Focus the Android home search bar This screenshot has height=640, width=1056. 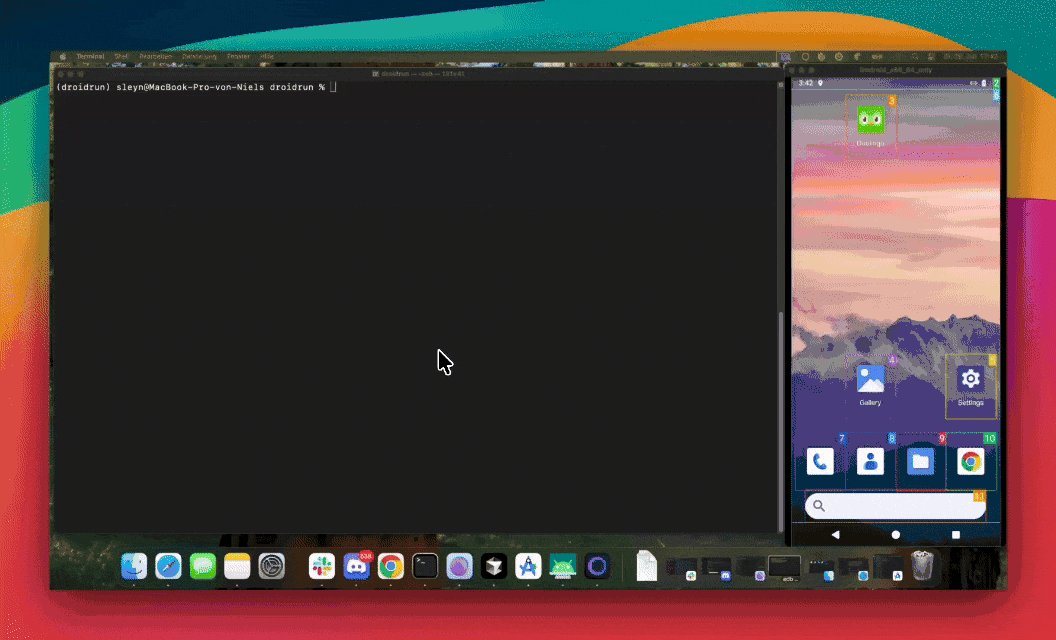pyautogui.click(x=895, y=505)
